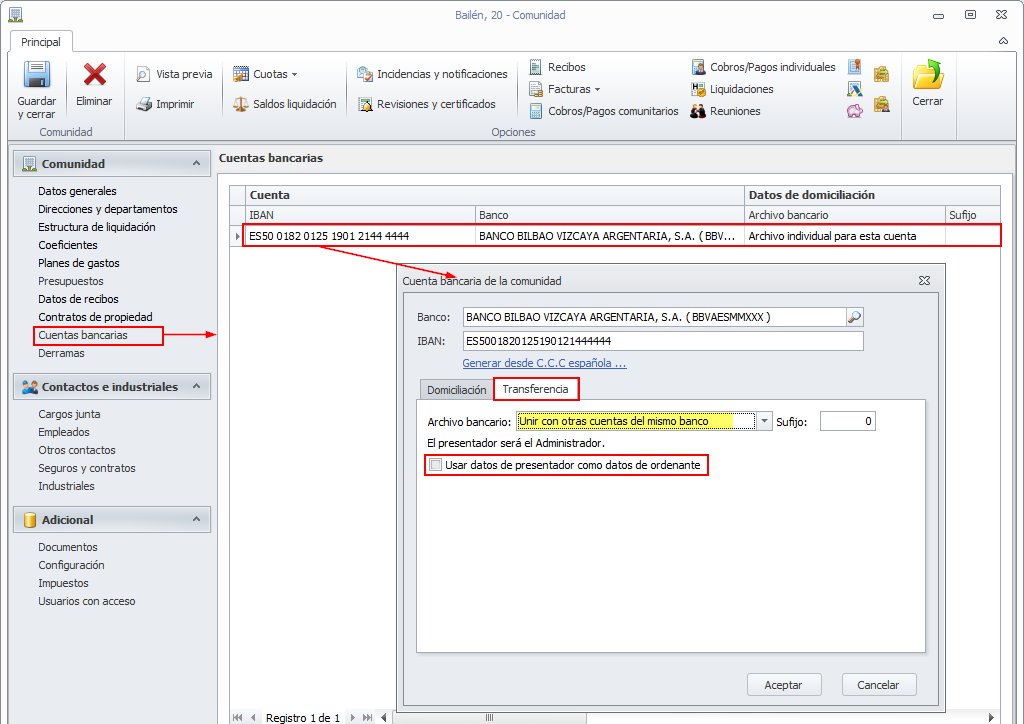Click the Aceptar button
The height and width of the screenshot is (724, 1024).
point(784,685)
